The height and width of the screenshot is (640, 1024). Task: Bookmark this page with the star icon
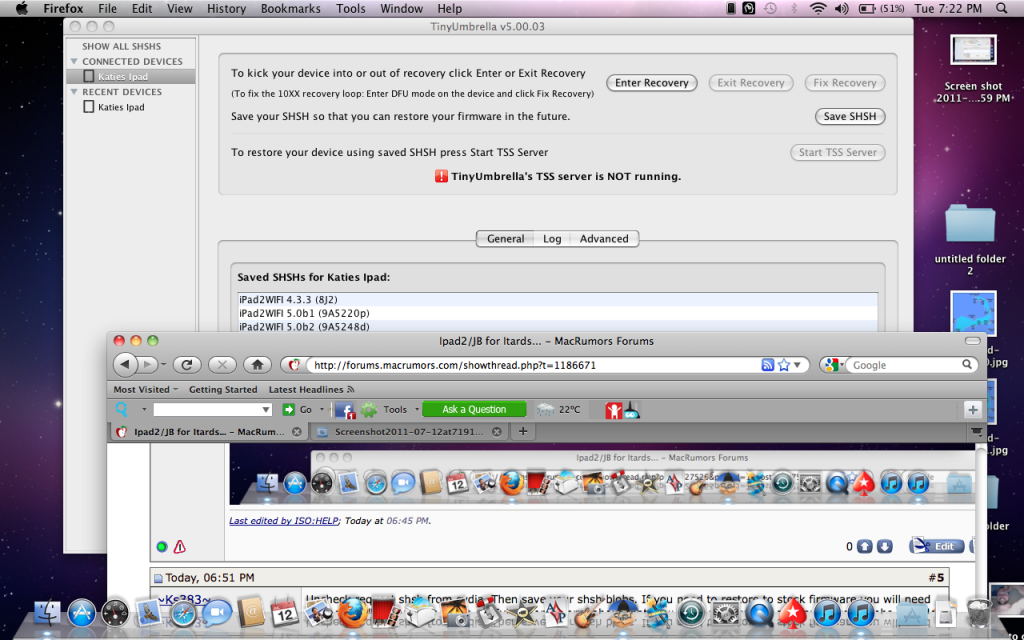pos(784,365)
